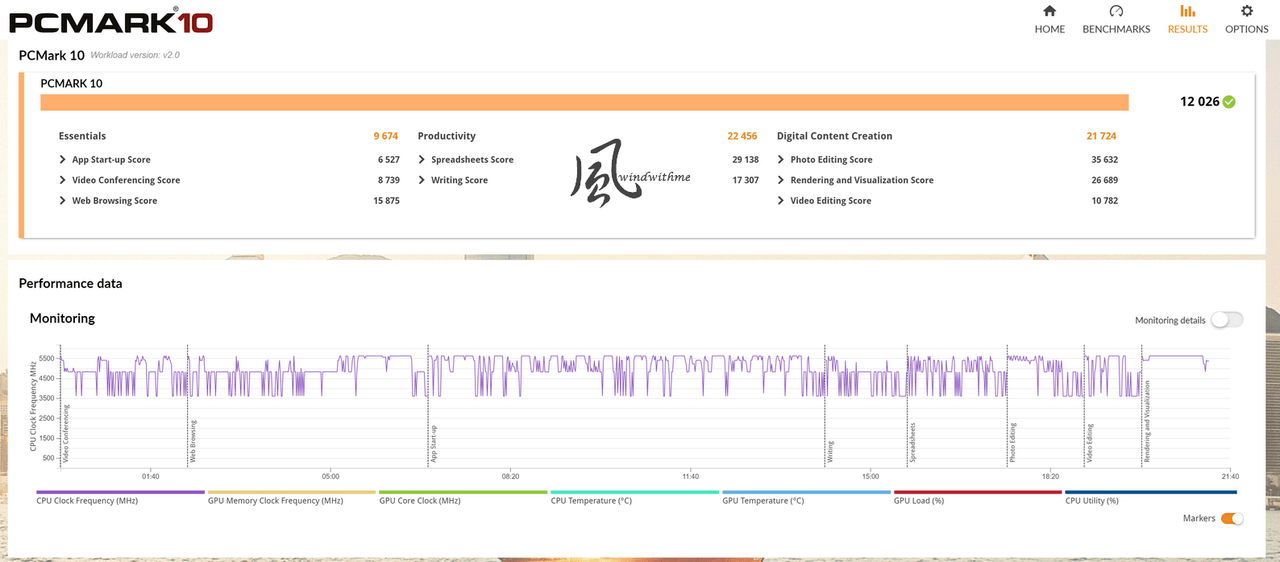Click the Spreadsheets chart marker

click(x=913, y=442)
